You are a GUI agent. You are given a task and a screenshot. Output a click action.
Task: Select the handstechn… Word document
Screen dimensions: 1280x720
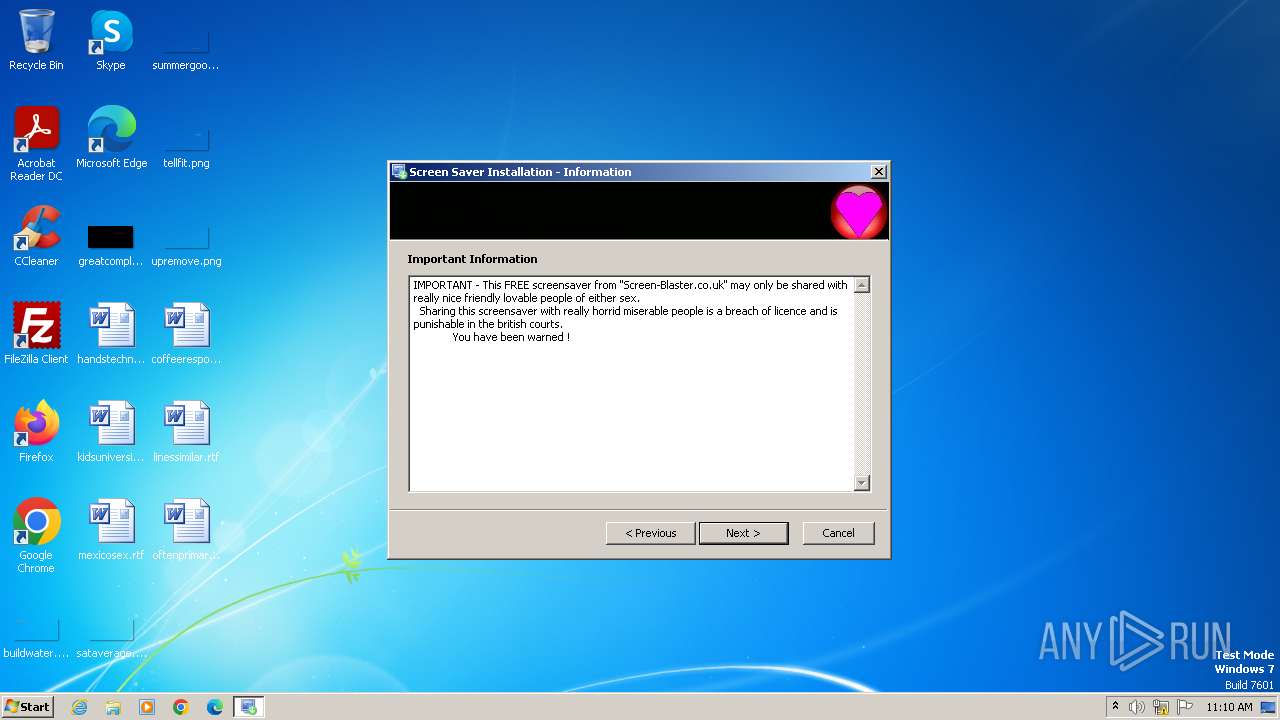[111, 334]
